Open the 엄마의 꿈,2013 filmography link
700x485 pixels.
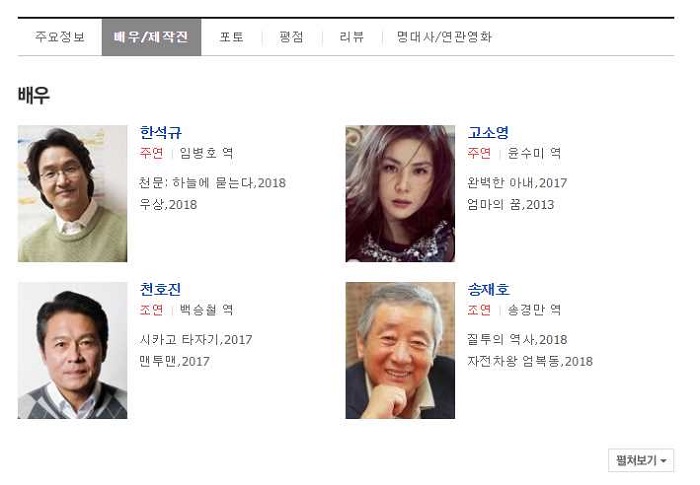[510, 205]
